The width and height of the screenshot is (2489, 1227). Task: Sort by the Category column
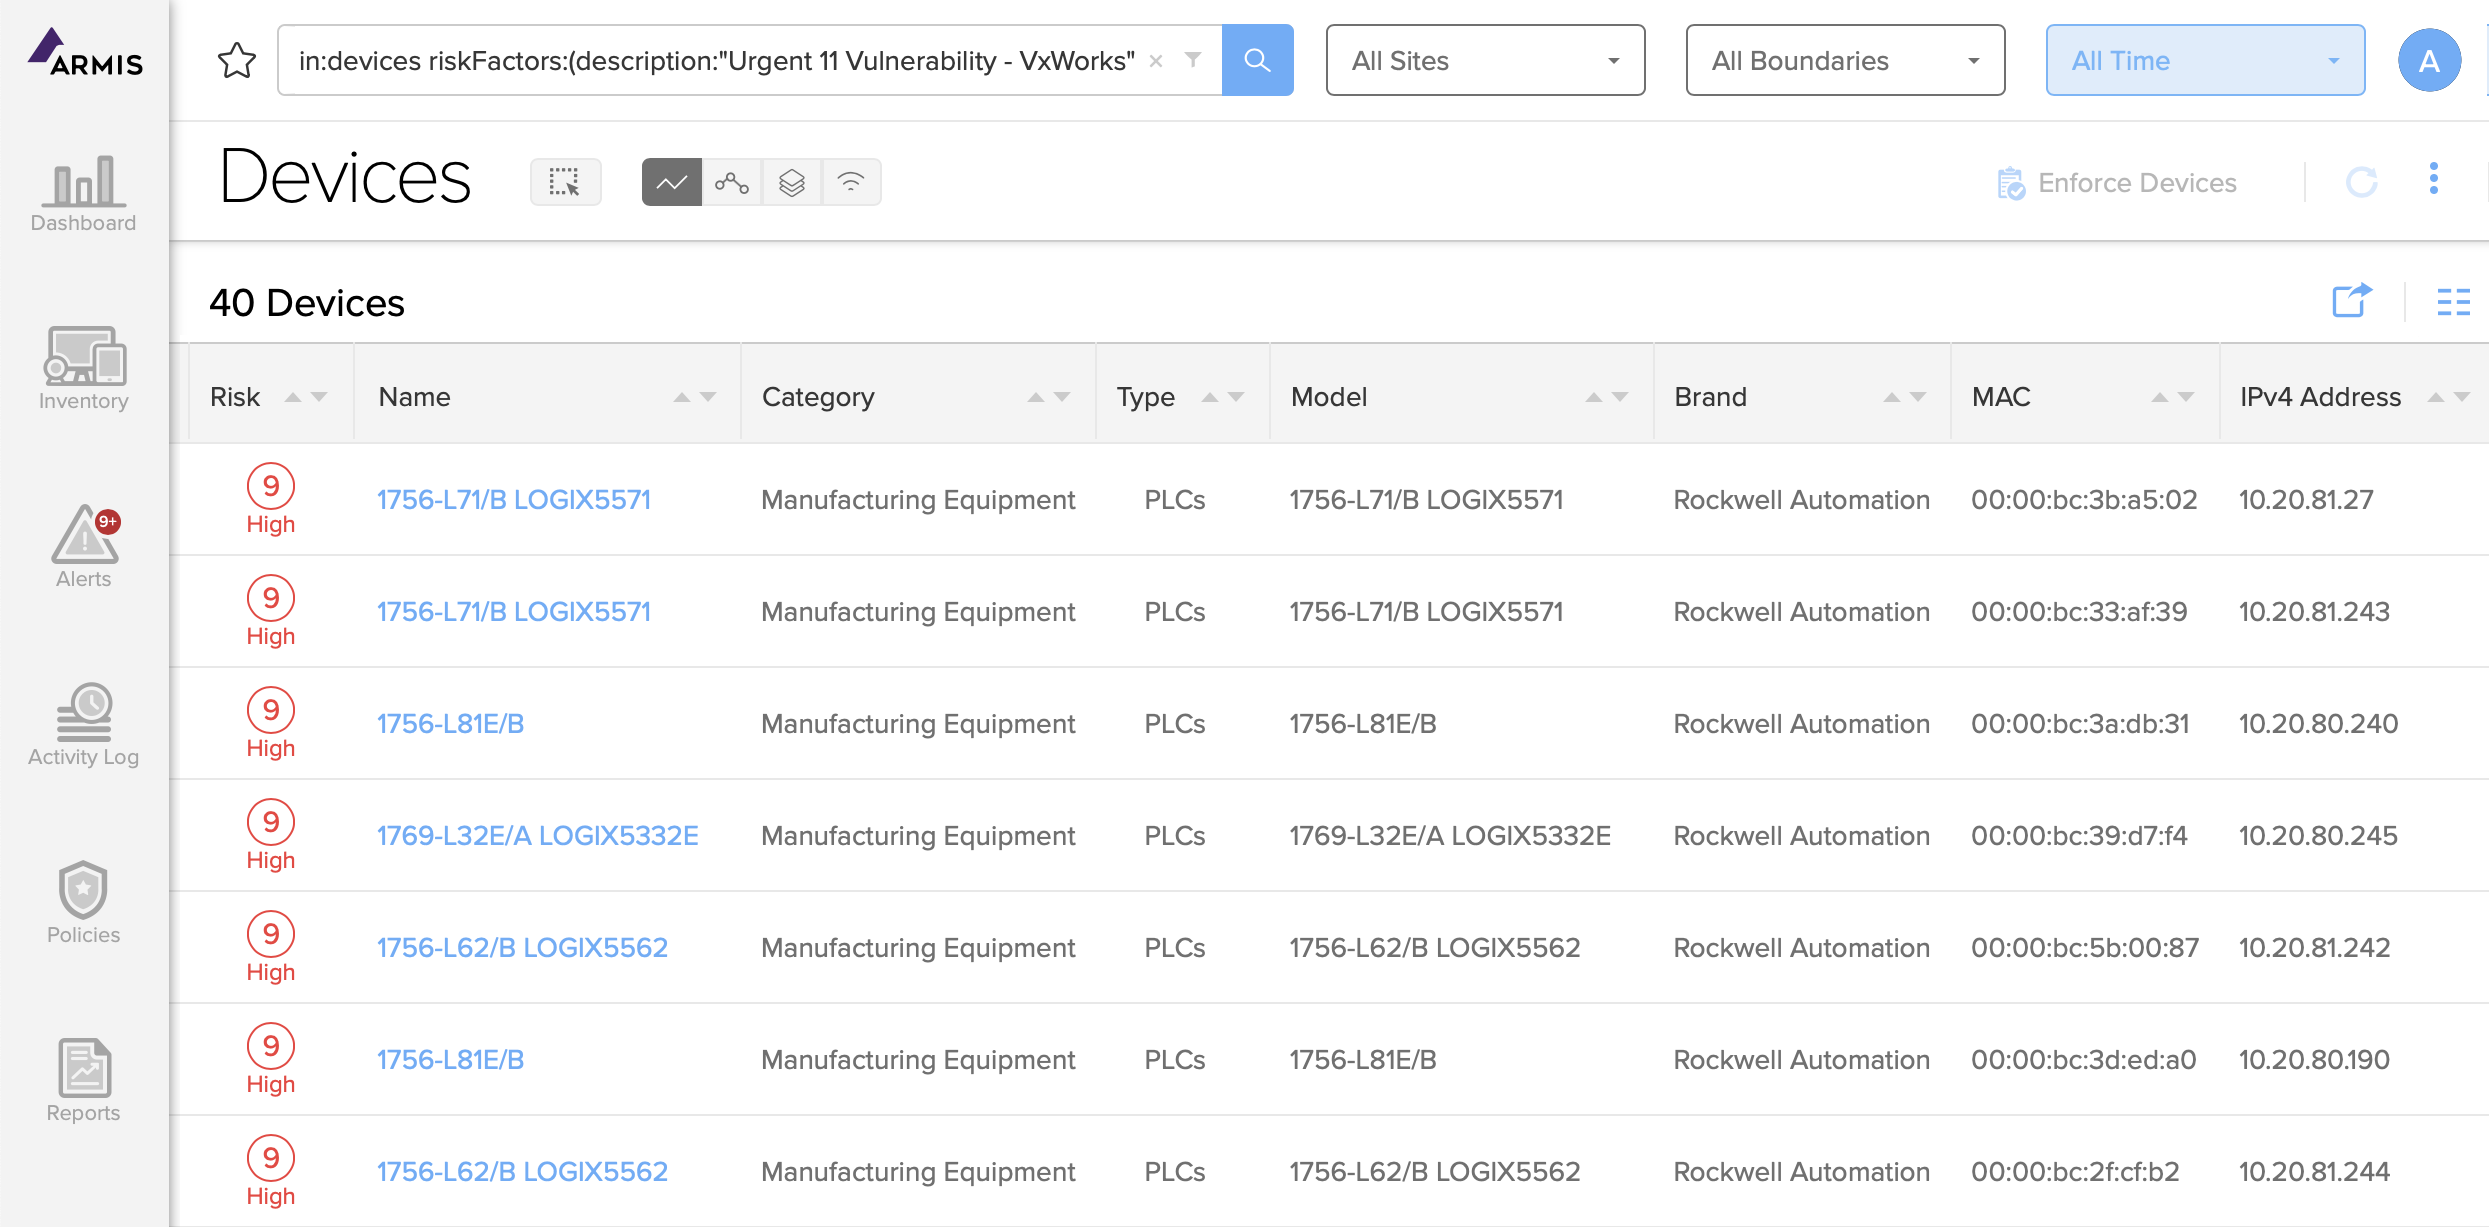1049,397
